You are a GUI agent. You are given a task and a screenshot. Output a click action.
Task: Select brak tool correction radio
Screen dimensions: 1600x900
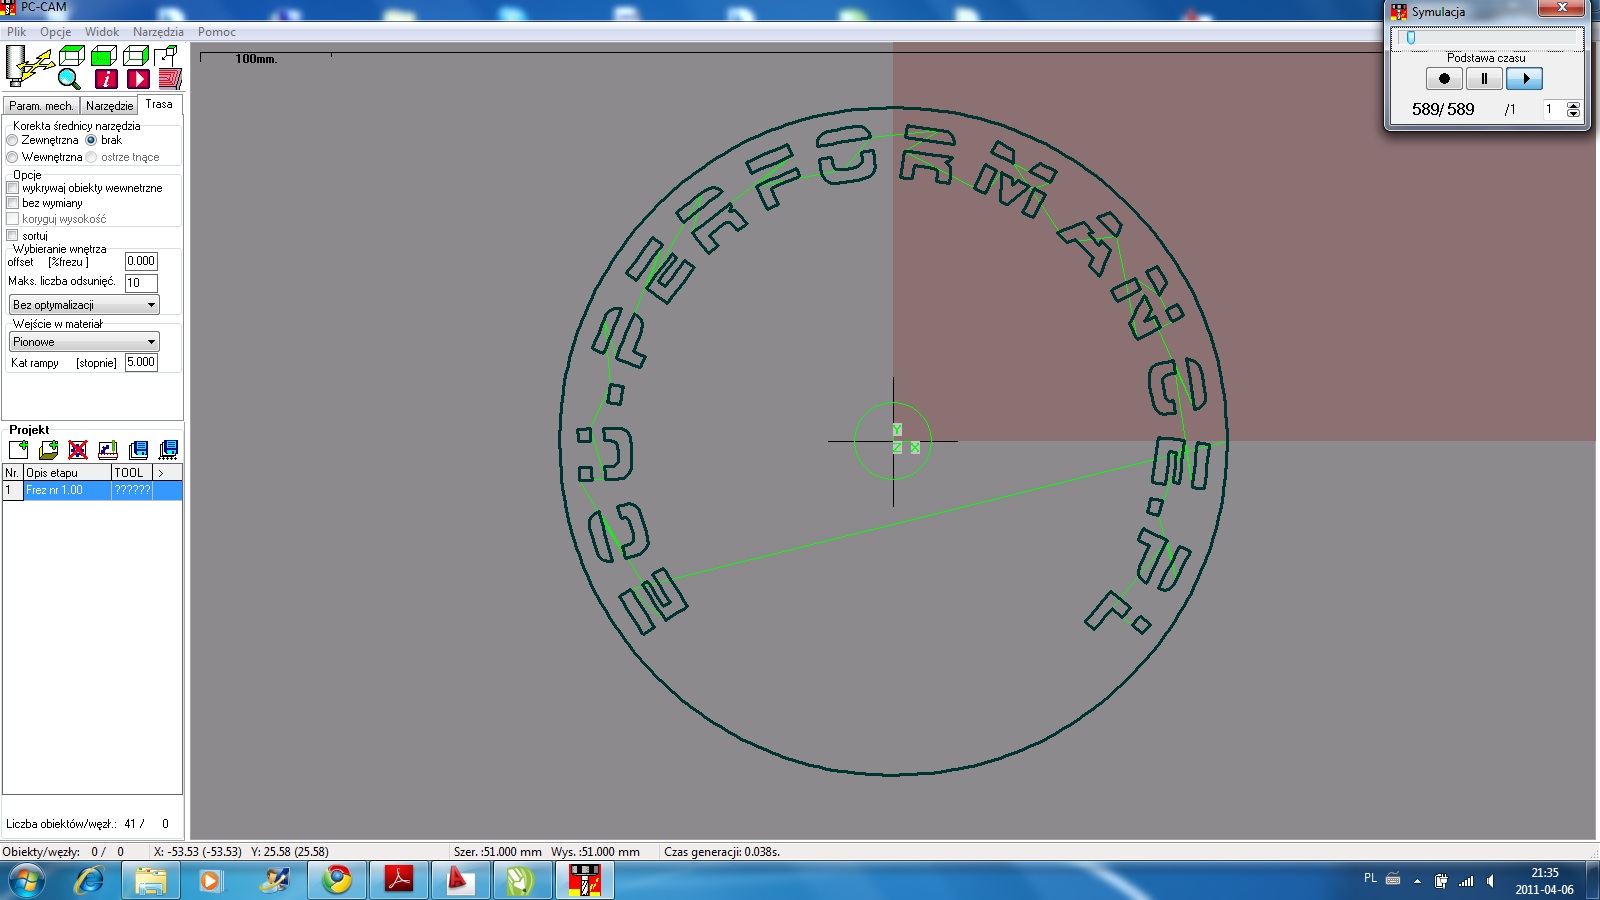point(91,141)
